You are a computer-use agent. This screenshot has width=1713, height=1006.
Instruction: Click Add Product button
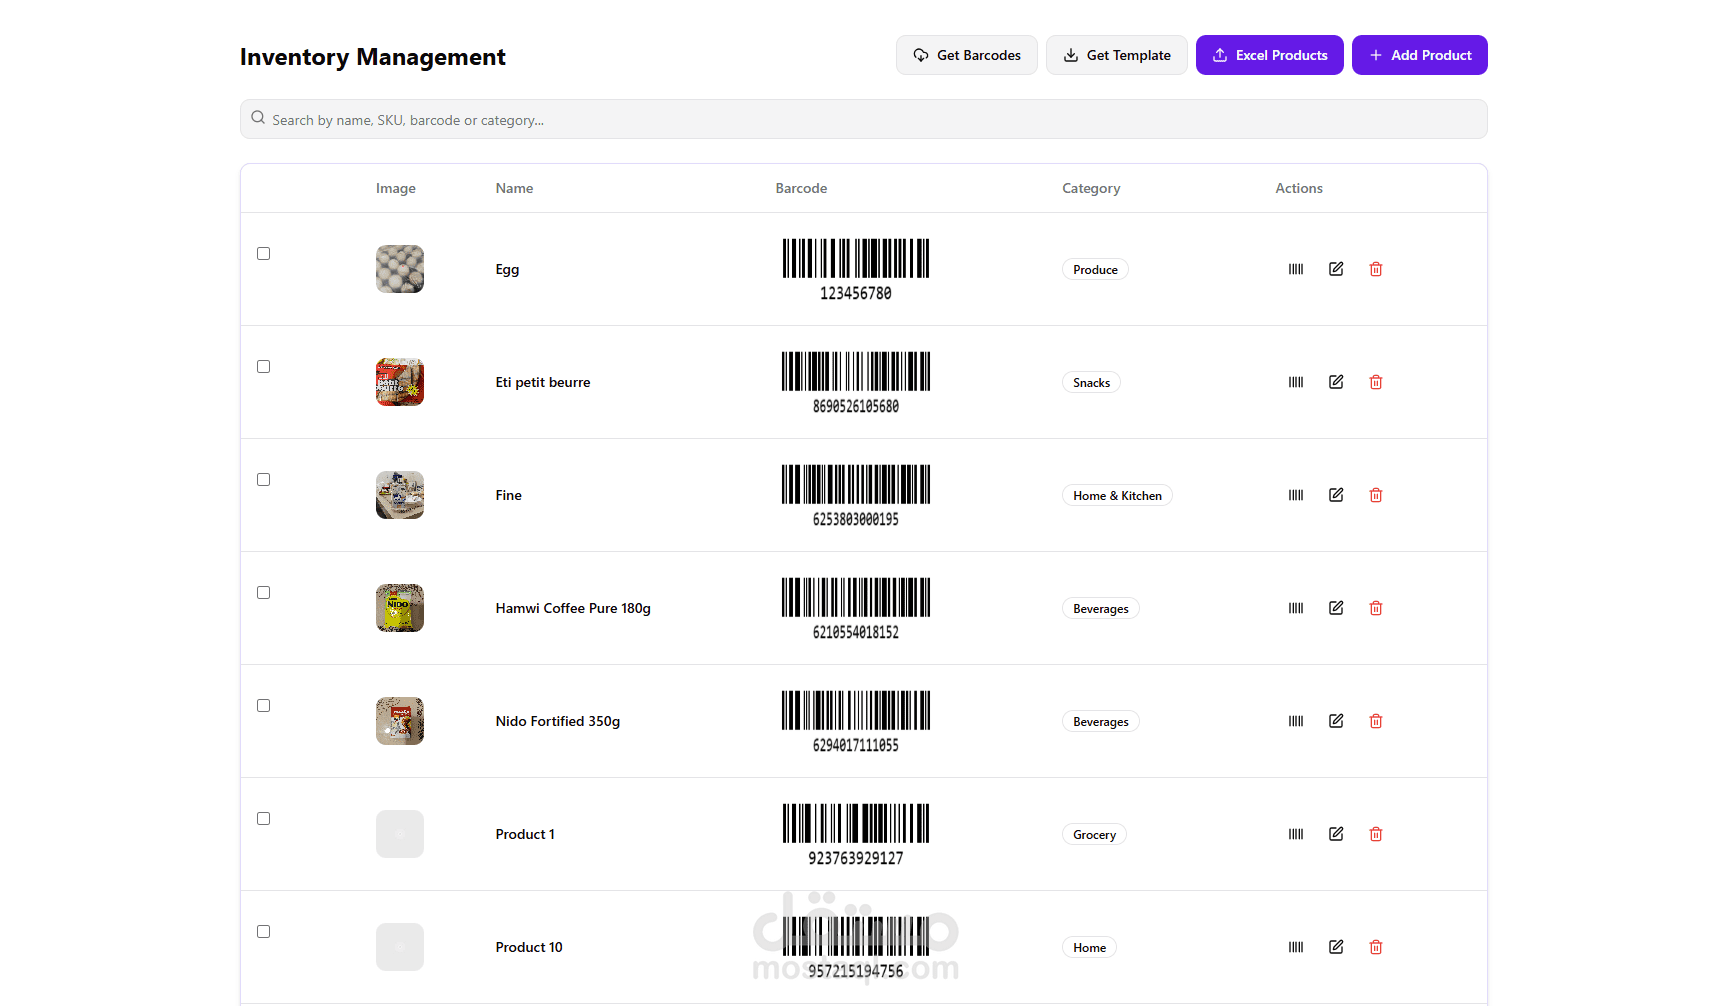tap(1420, 55)
